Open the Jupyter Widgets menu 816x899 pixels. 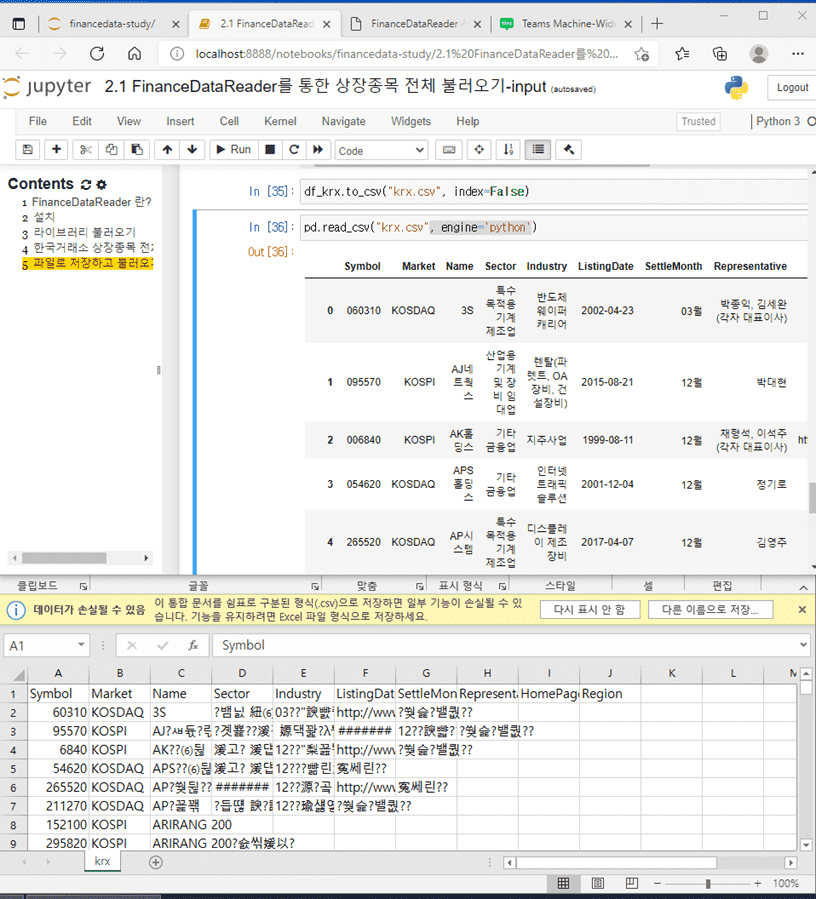[x=411, y=122]
